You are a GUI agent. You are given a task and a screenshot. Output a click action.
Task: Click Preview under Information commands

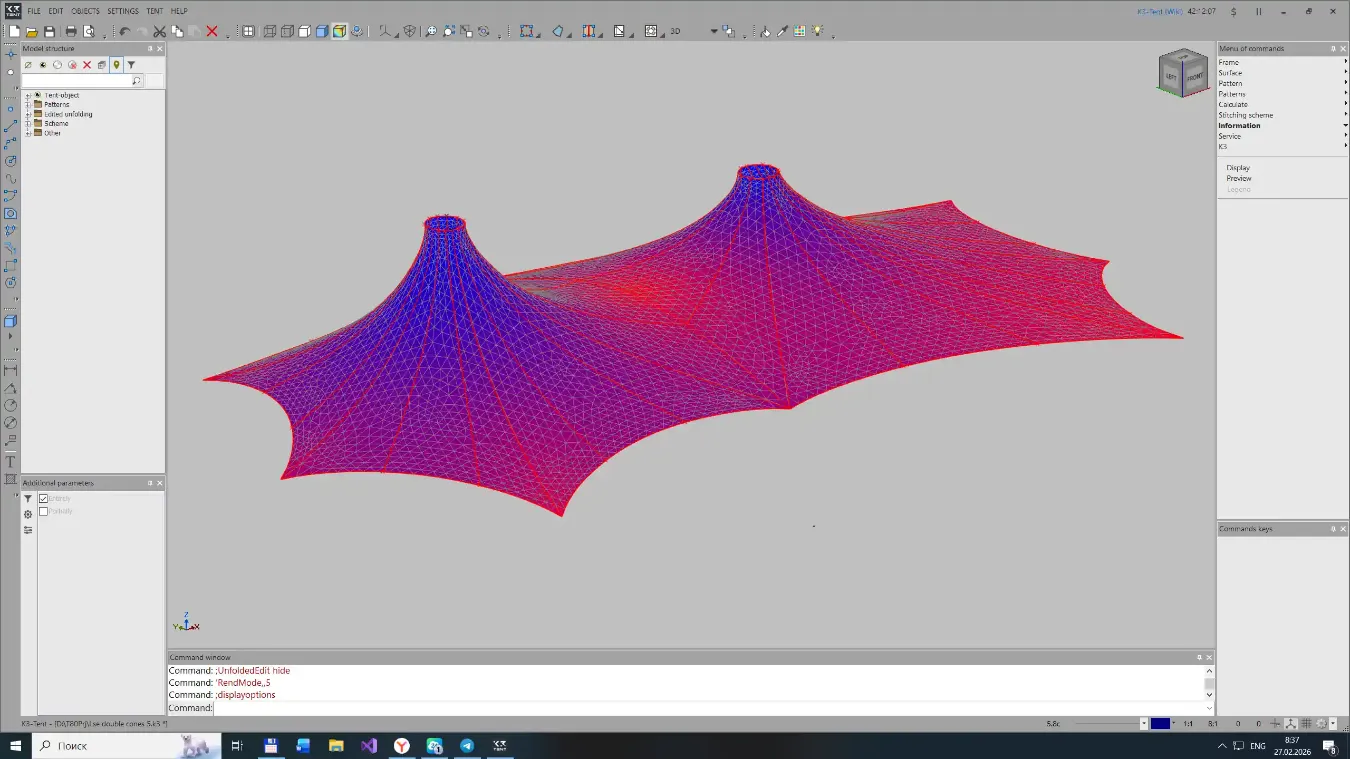click(1239, 178)
